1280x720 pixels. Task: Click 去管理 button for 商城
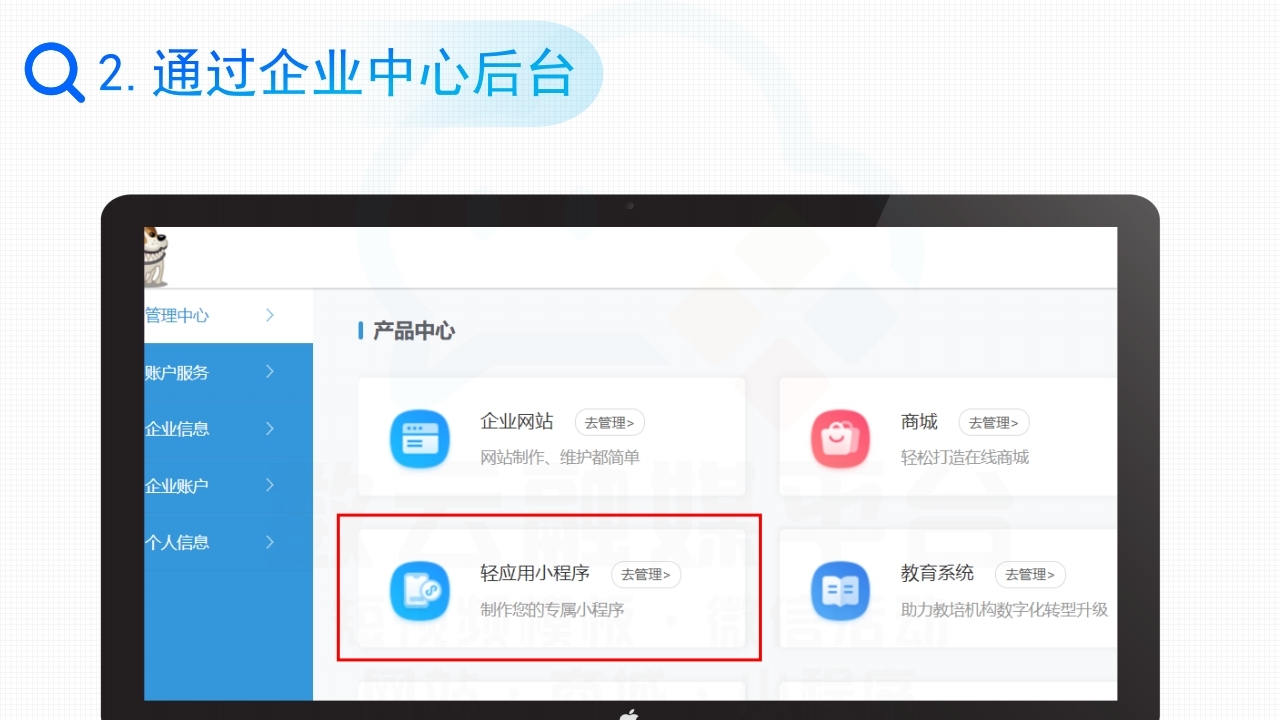click(x=994, y=422)
